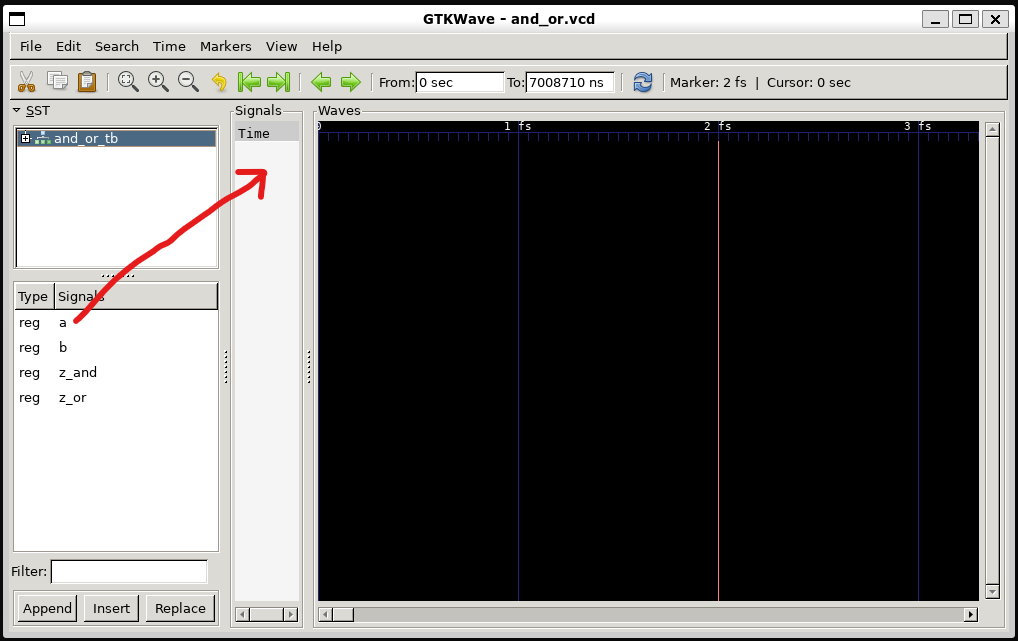Click the waves vertical scrollbar down arrow
This screenshot has width=1018, height=641.
pos(992,592)
